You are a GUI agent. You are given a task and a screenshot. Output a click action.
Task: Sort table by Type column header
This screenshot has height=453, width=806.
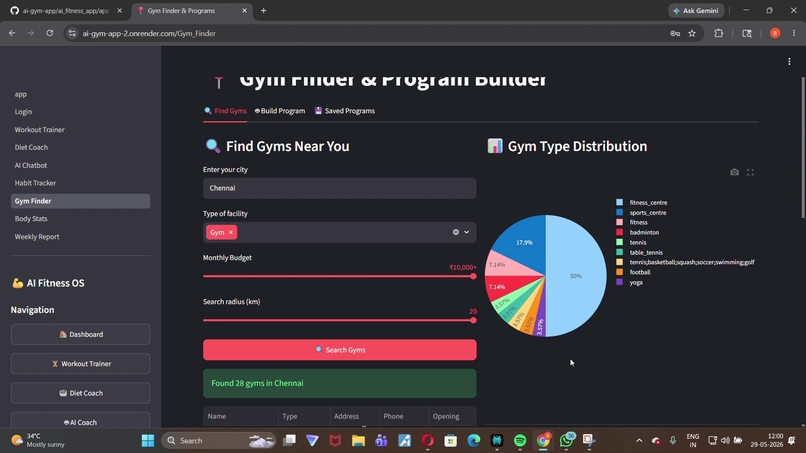[304, 416]
